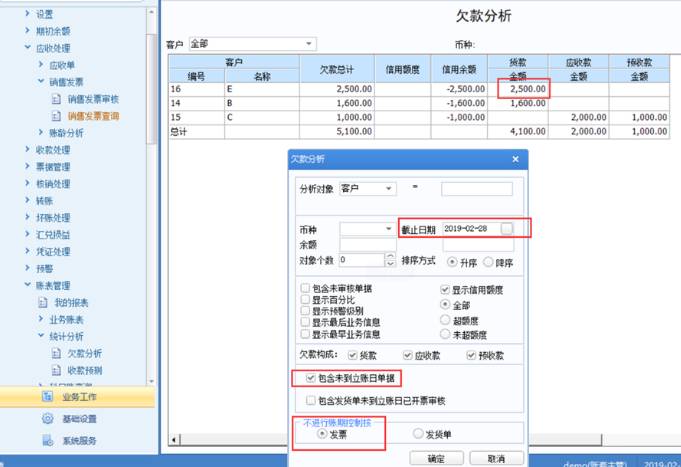Viewport: 681px width, 467px height.
Task: Open the calendar picker beside 截止日期
Action: 507,229
